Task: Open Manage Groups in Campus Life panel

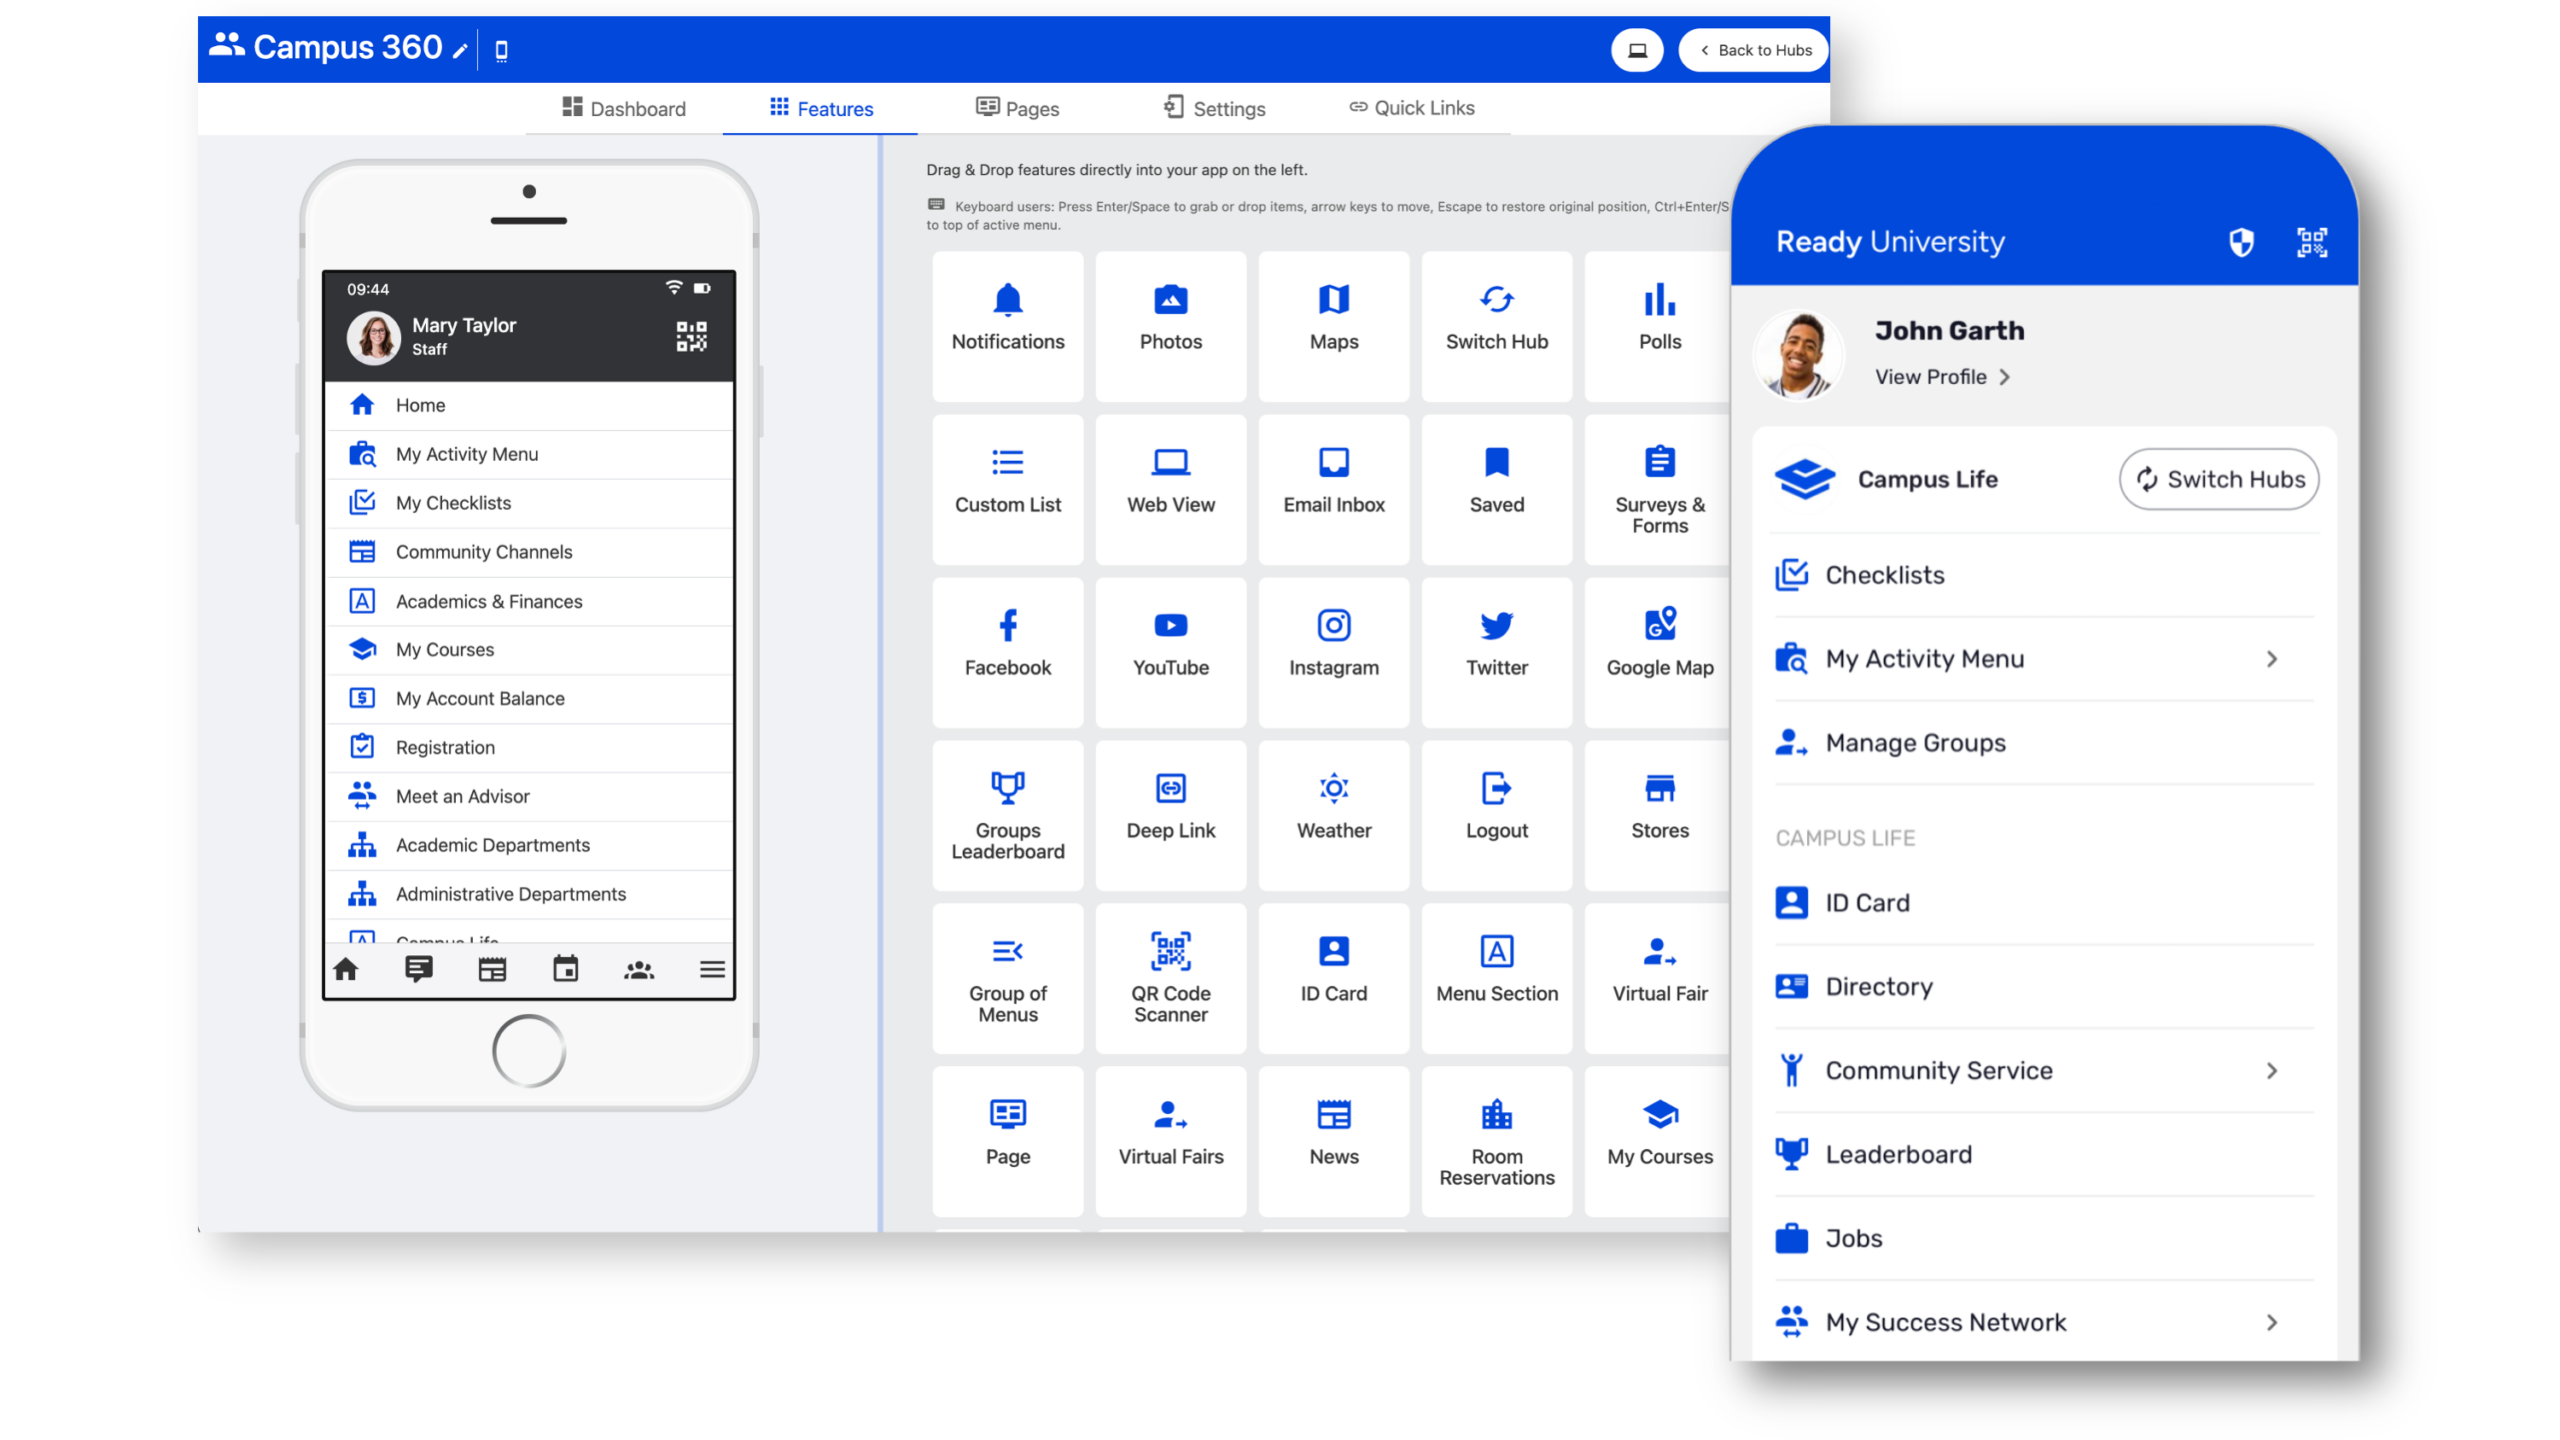Action: pyautogui.click(x=2042, y=742)
